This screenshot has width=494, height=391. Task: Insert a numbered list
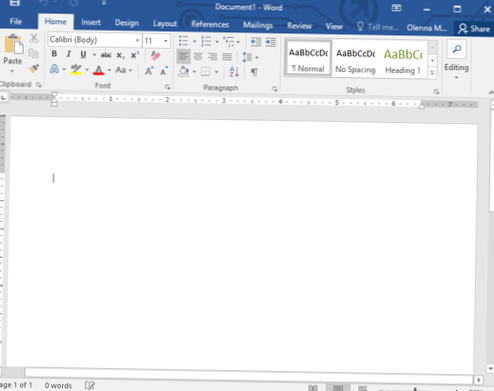(x=206, y=41)
